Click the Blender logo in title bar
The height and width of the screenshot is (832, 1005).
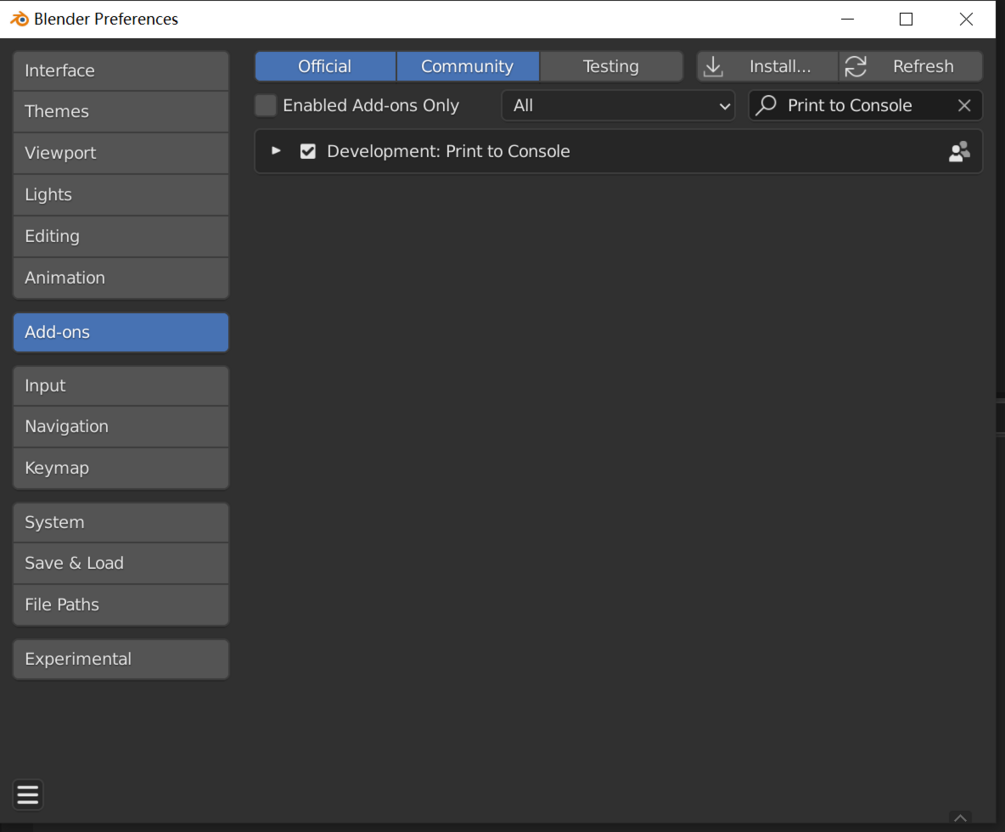19,19
